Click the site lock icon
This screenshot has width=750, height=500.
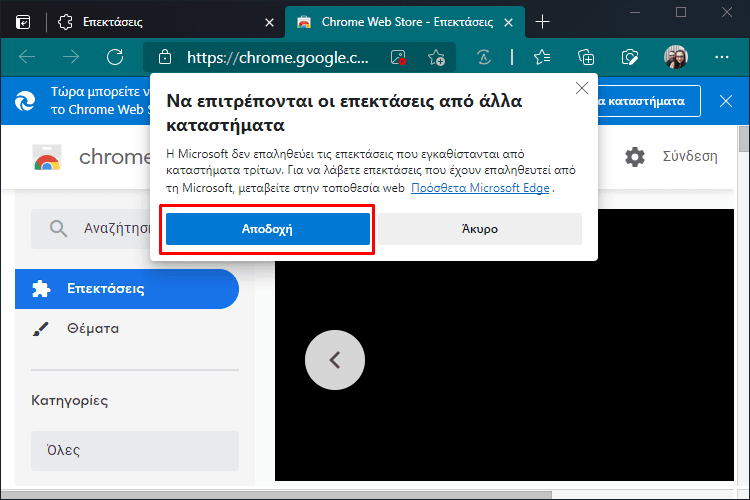165,57
